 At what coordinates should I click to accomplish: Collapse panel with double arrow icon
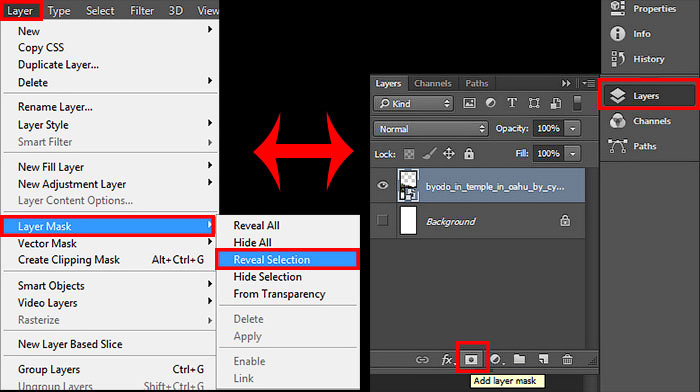coord(566,83)
